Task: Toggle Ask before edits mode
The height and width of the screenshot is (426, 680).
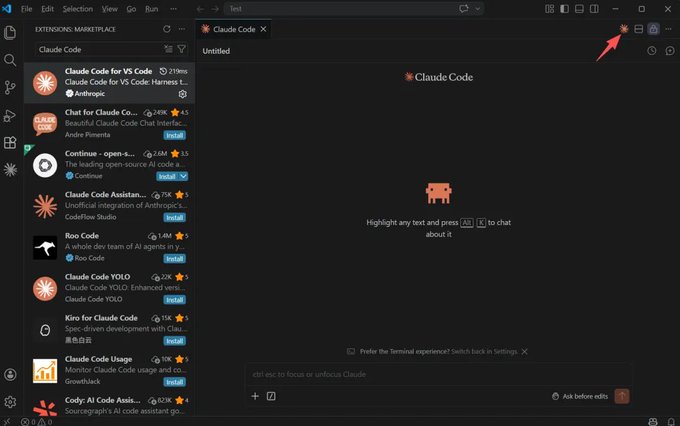Action: (x=580, y=396)
